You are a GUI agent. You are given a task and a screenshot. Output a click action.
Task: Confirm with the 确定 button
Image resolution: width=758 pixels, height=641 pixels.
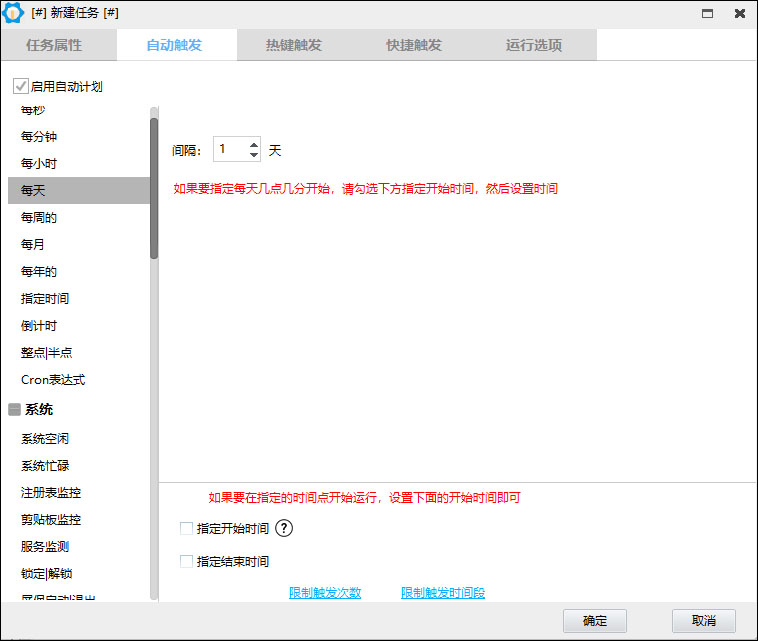click(595, 621)
